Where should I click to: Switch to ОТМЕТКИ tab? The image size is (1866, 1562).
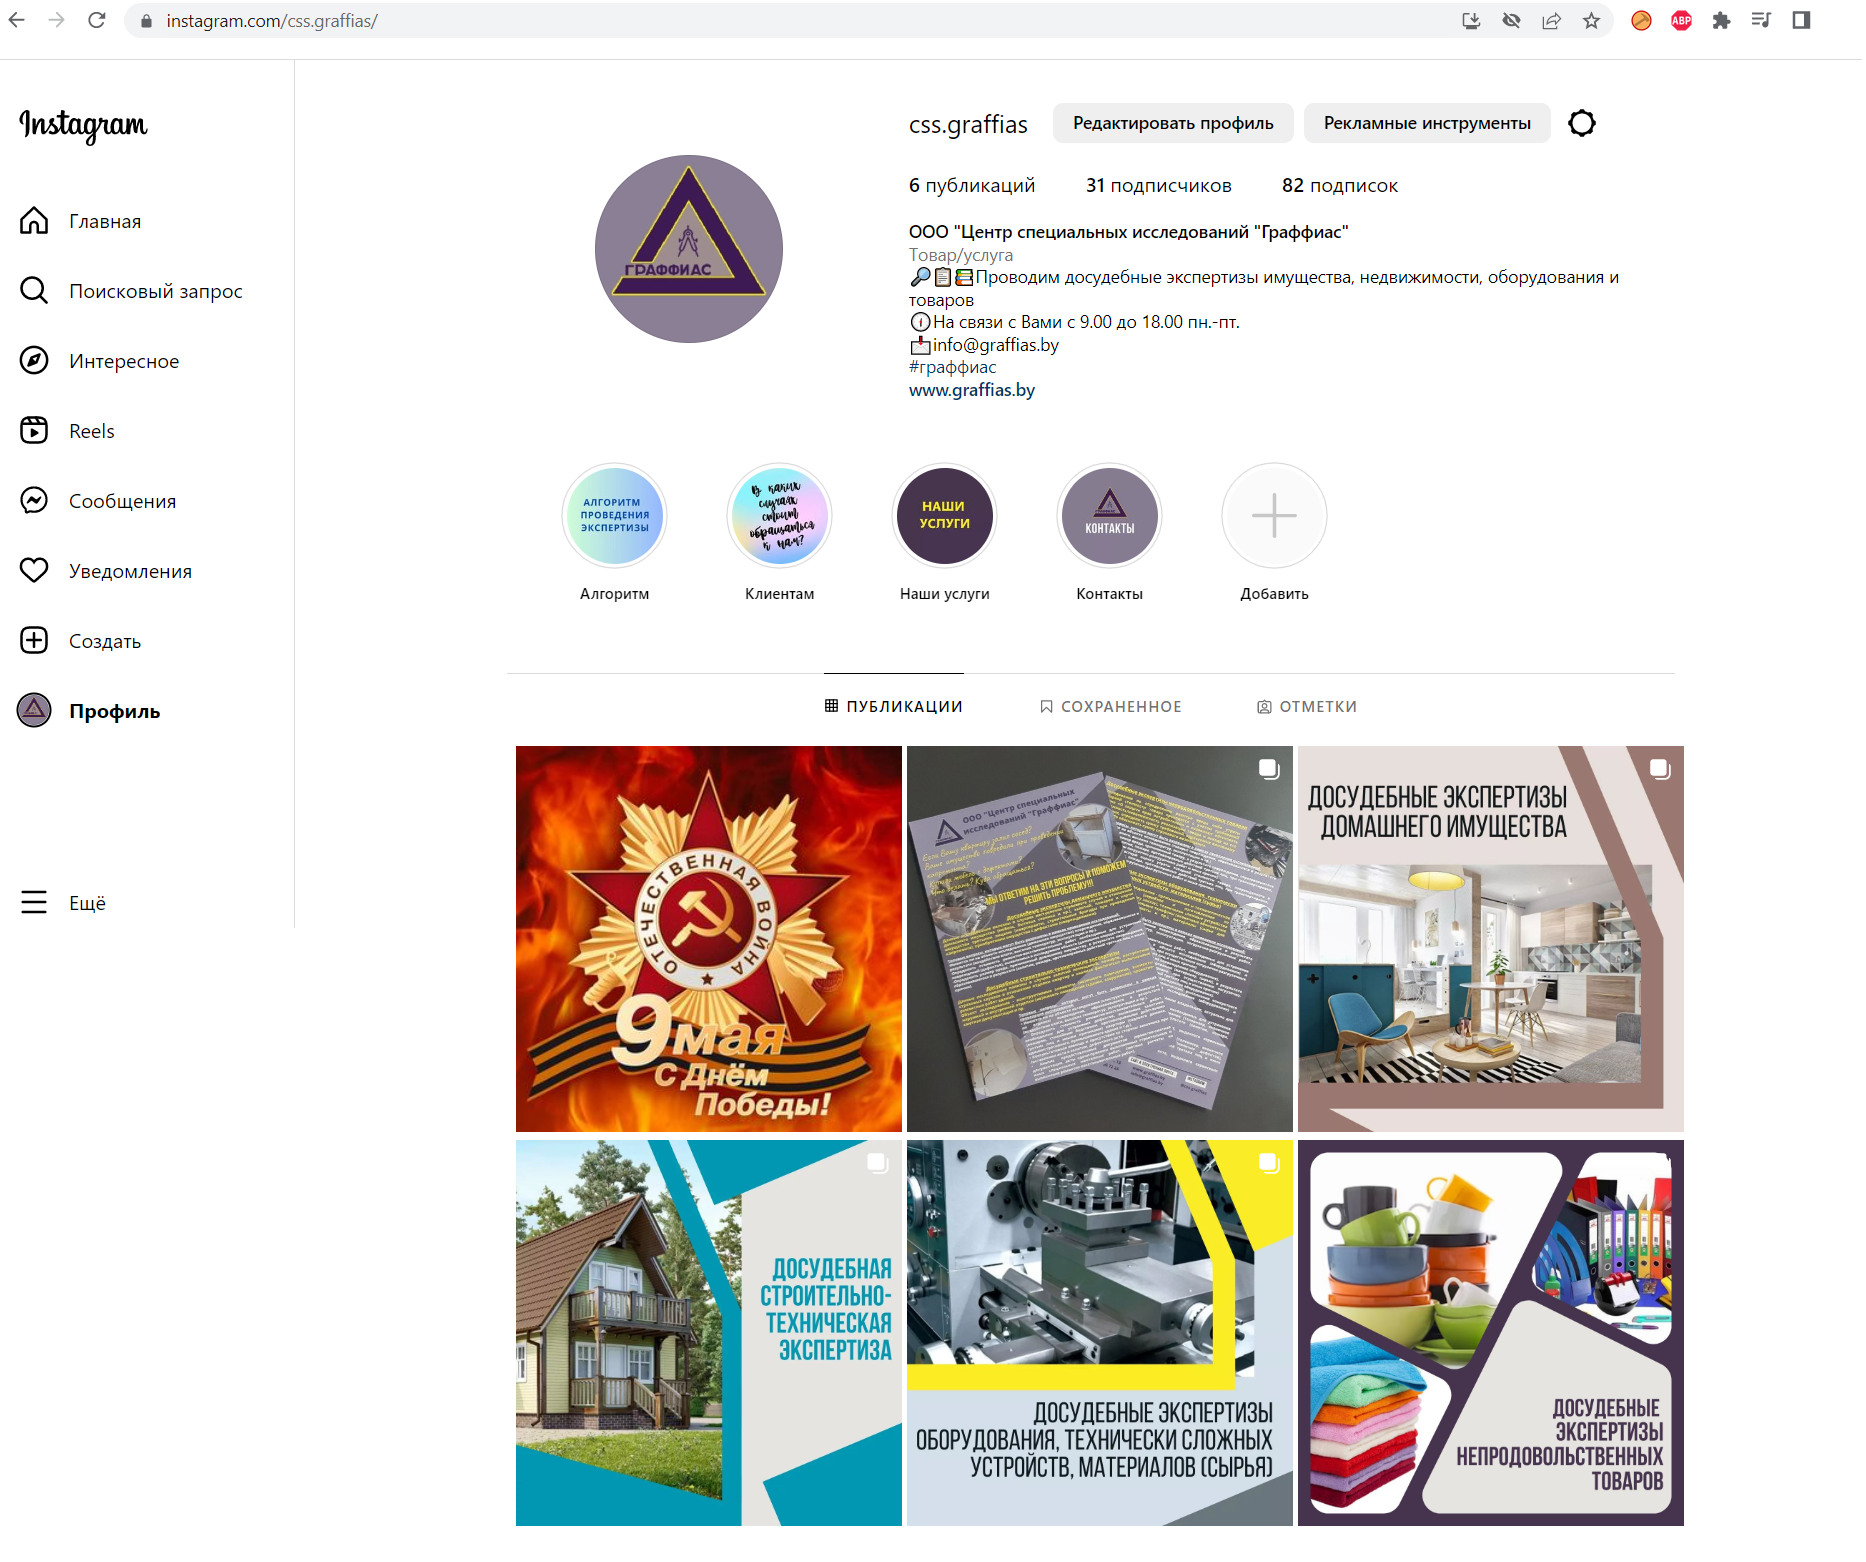coord(1306,706)
